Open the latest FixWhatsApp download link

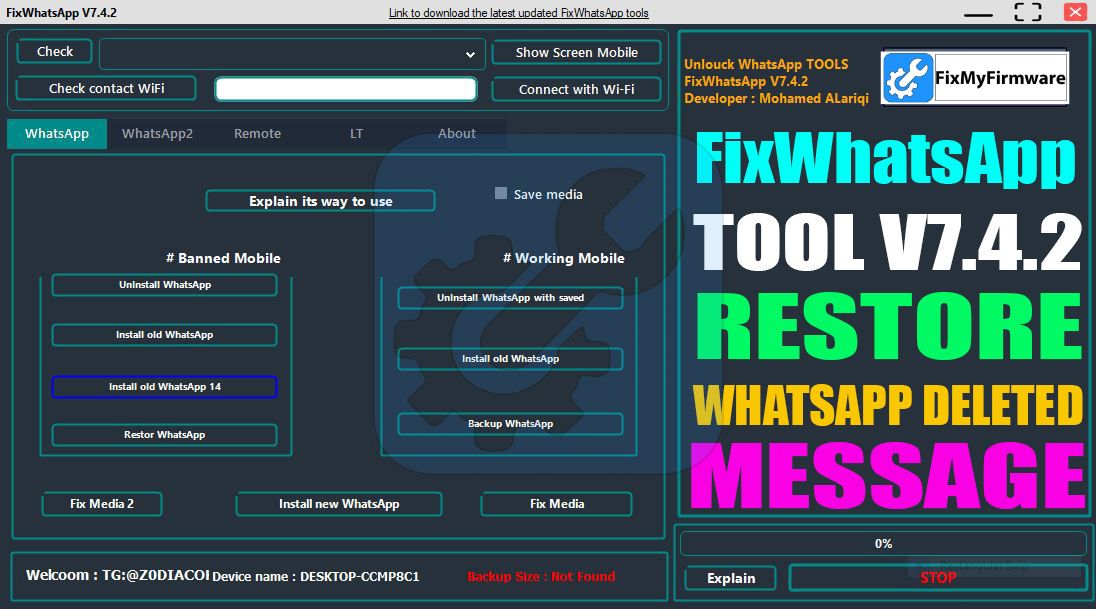click(518, 13)
